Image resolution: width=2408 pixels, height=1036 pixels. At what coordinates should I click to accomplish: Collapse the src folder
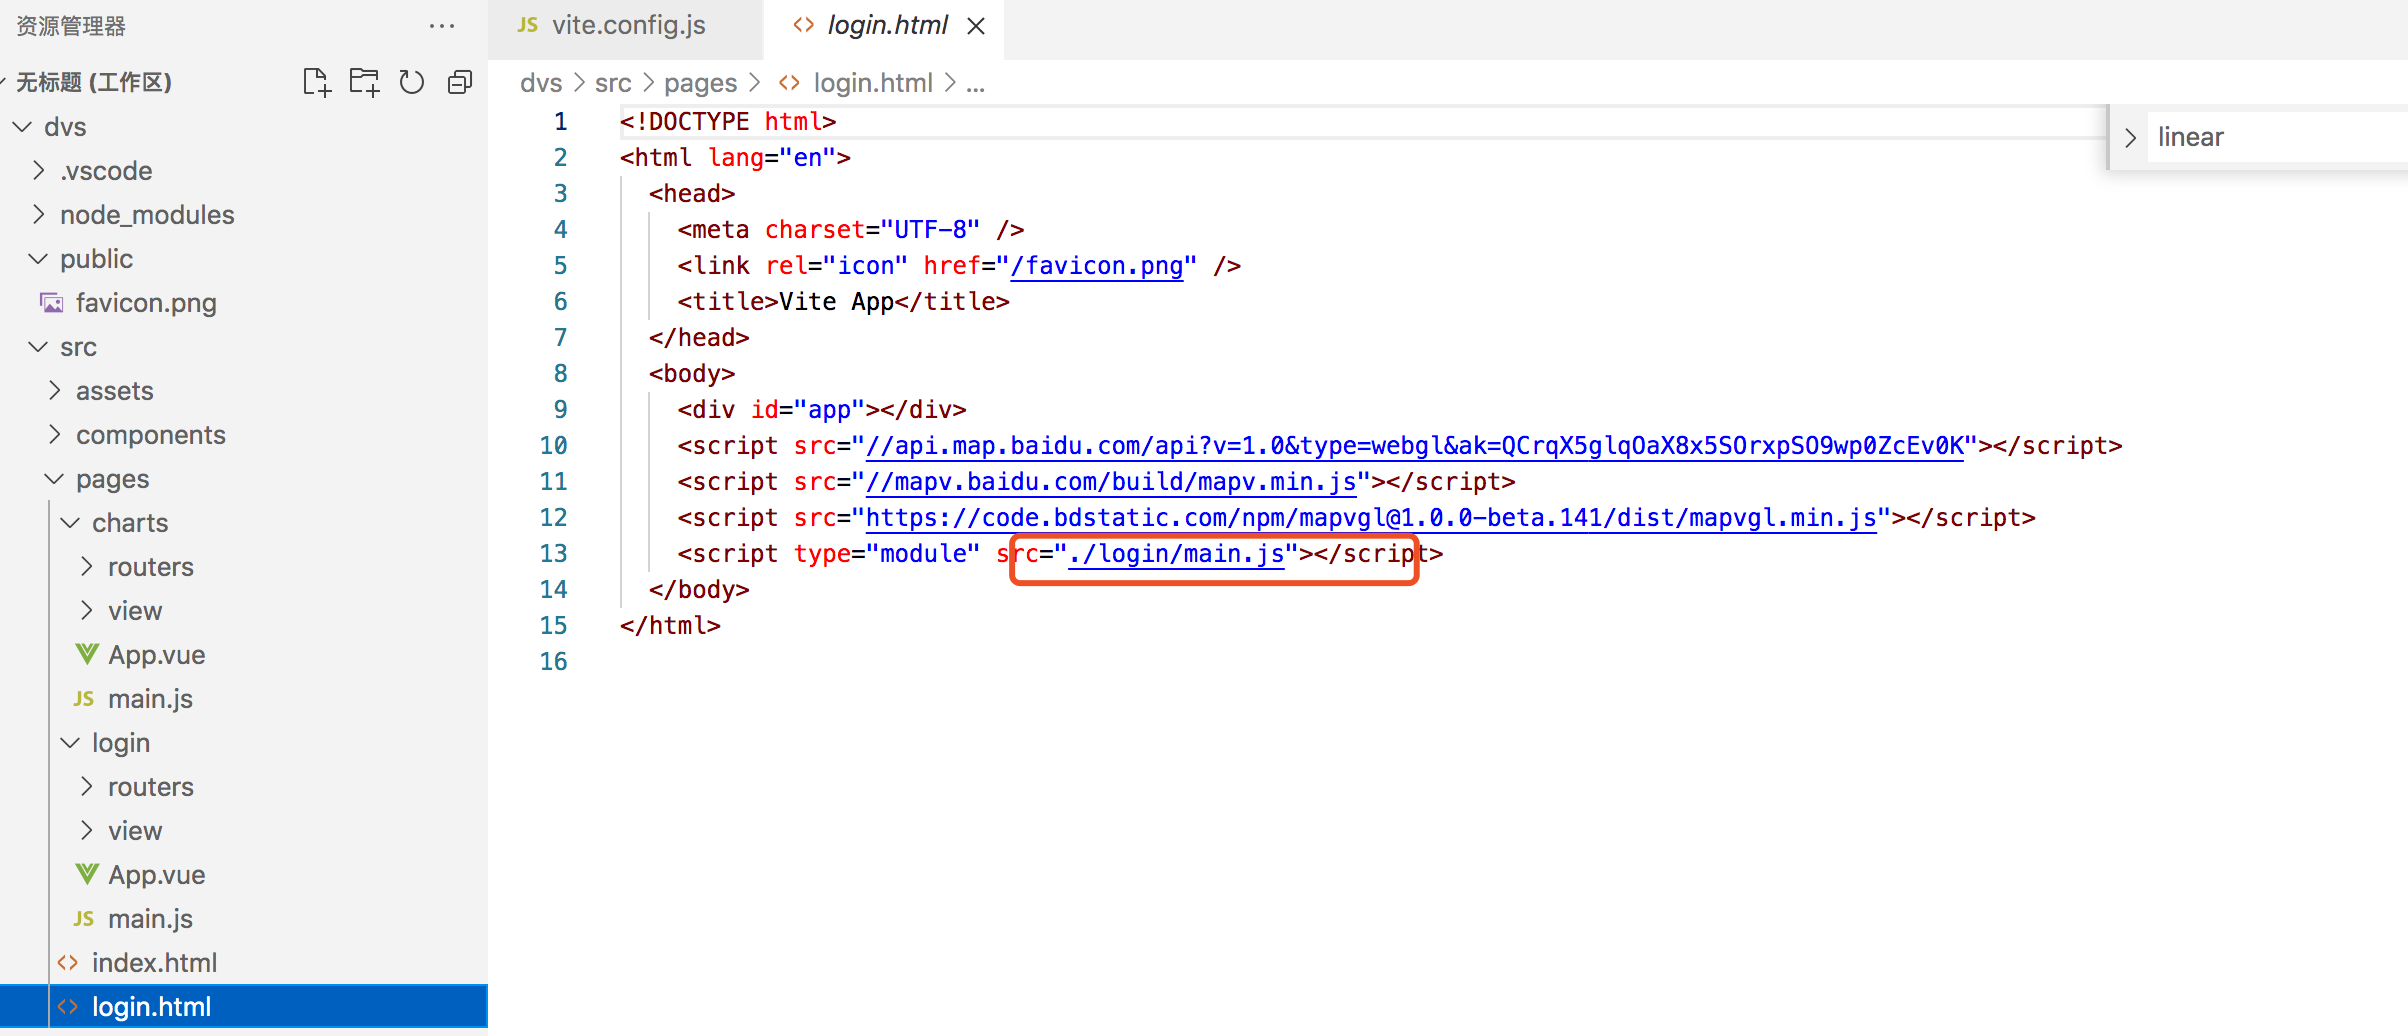38,347
